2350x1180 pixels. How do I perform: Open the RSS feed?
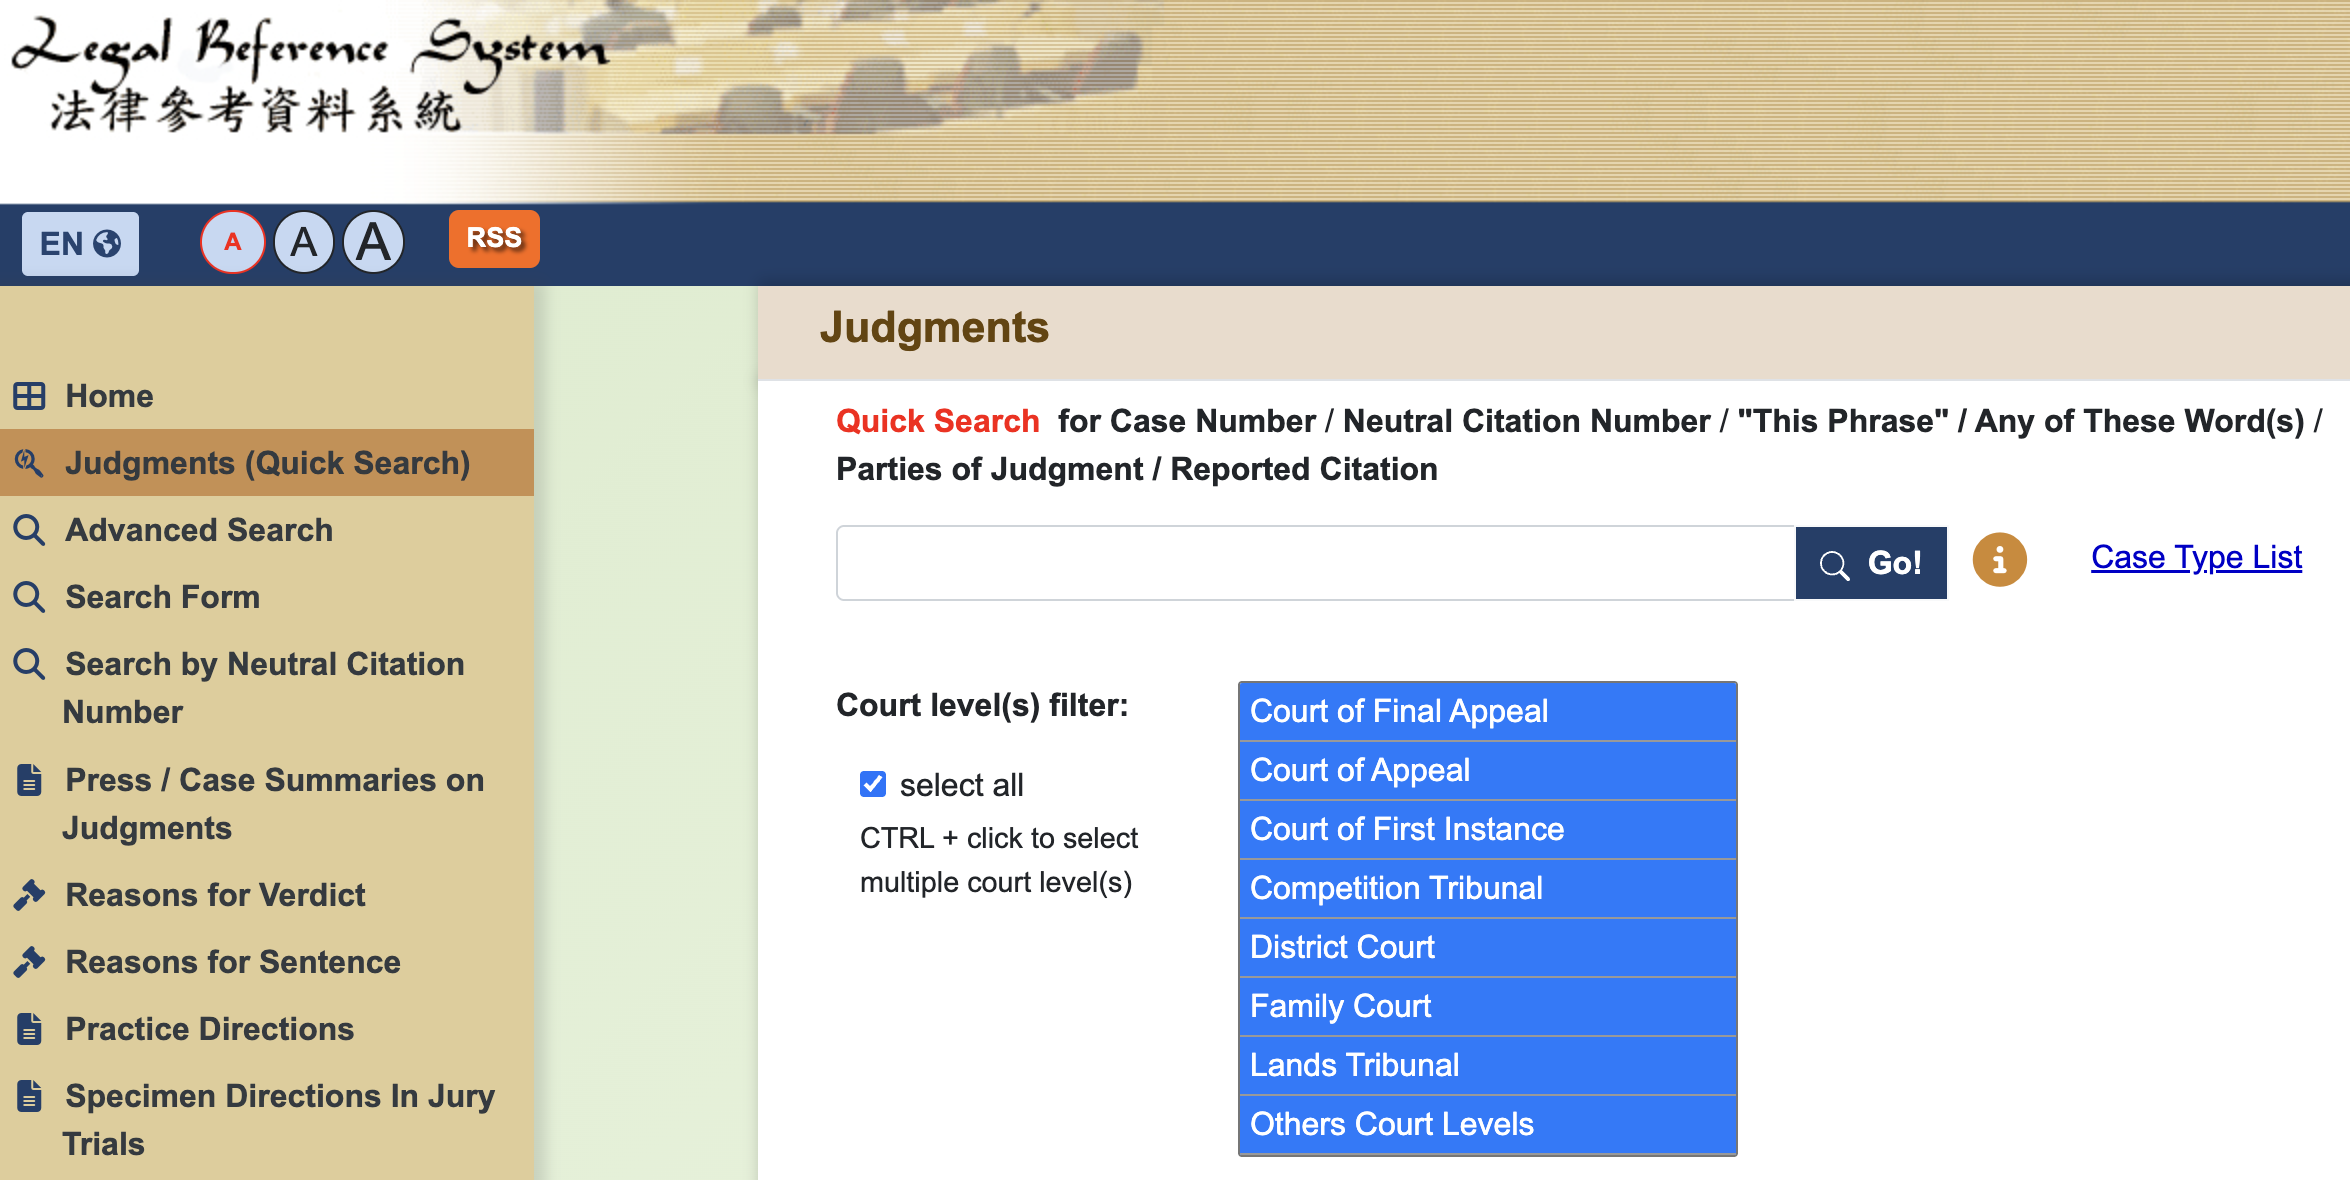(x=493, y=239)
